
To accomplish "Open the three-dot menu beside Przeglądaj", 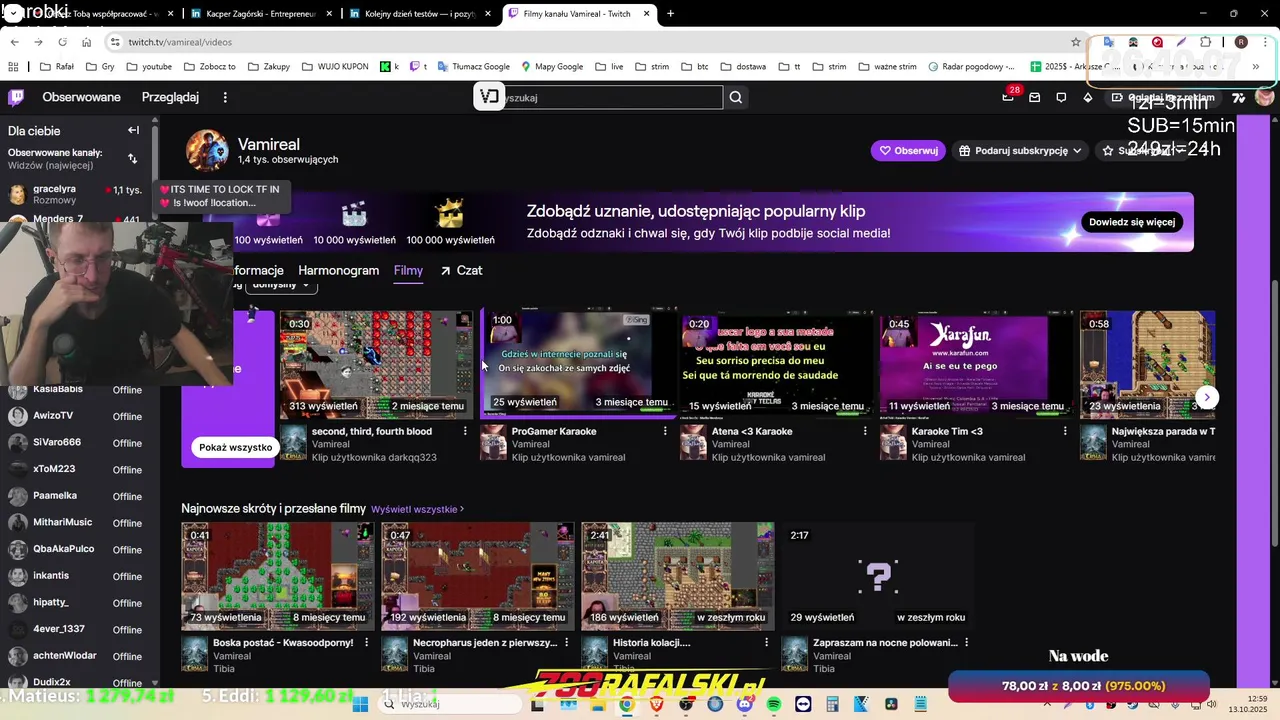I will pos(225,97).
